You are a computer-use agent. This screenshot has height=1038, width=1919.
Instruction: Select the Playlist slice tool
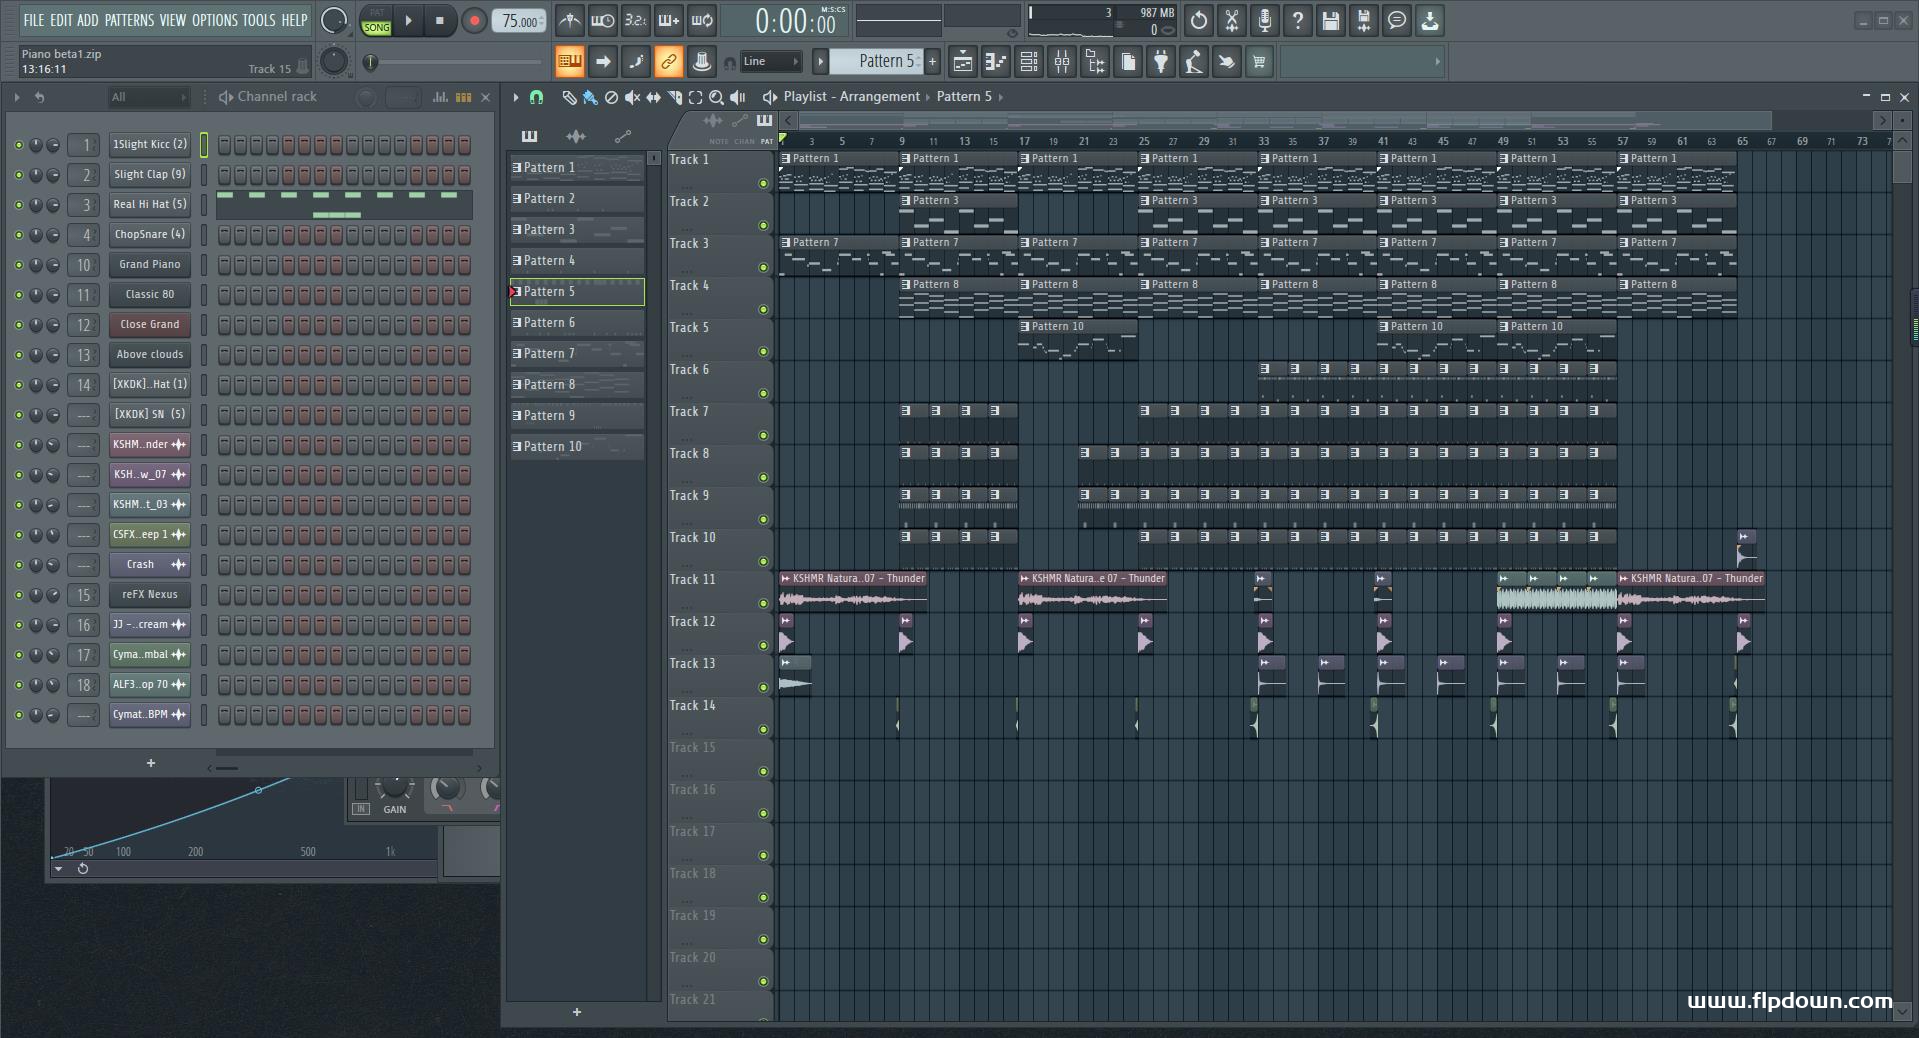pos(675,97)
